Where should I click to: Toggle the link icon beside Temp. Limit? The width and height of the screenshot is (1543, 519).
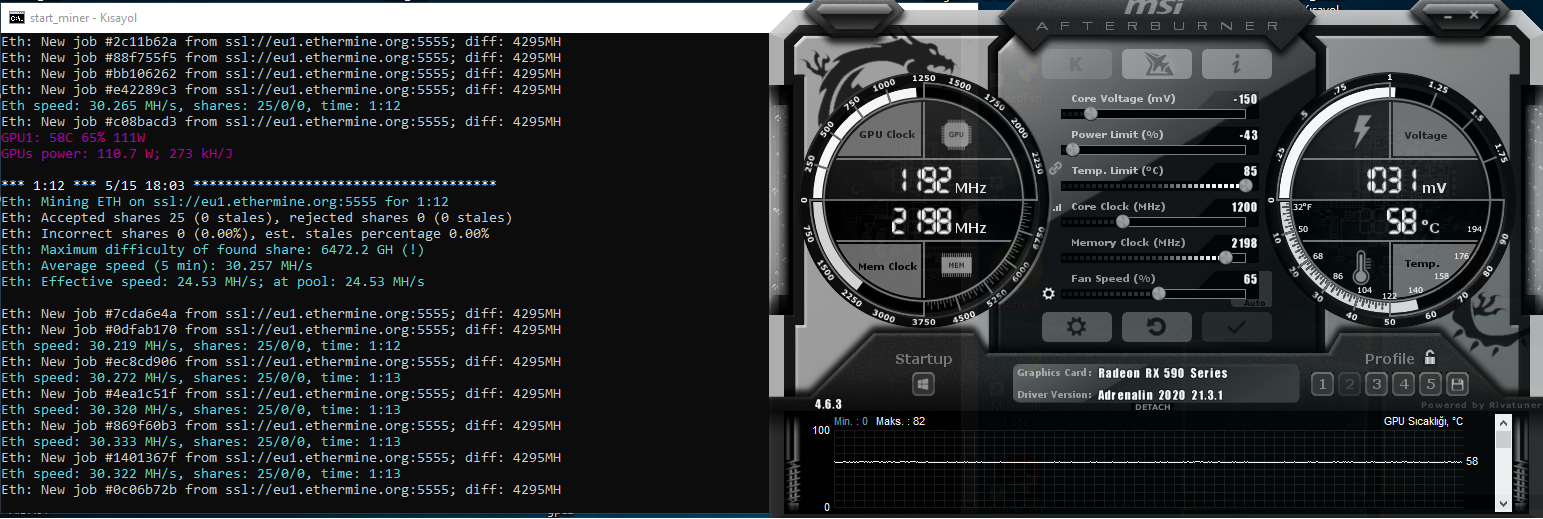(1053, 169)
